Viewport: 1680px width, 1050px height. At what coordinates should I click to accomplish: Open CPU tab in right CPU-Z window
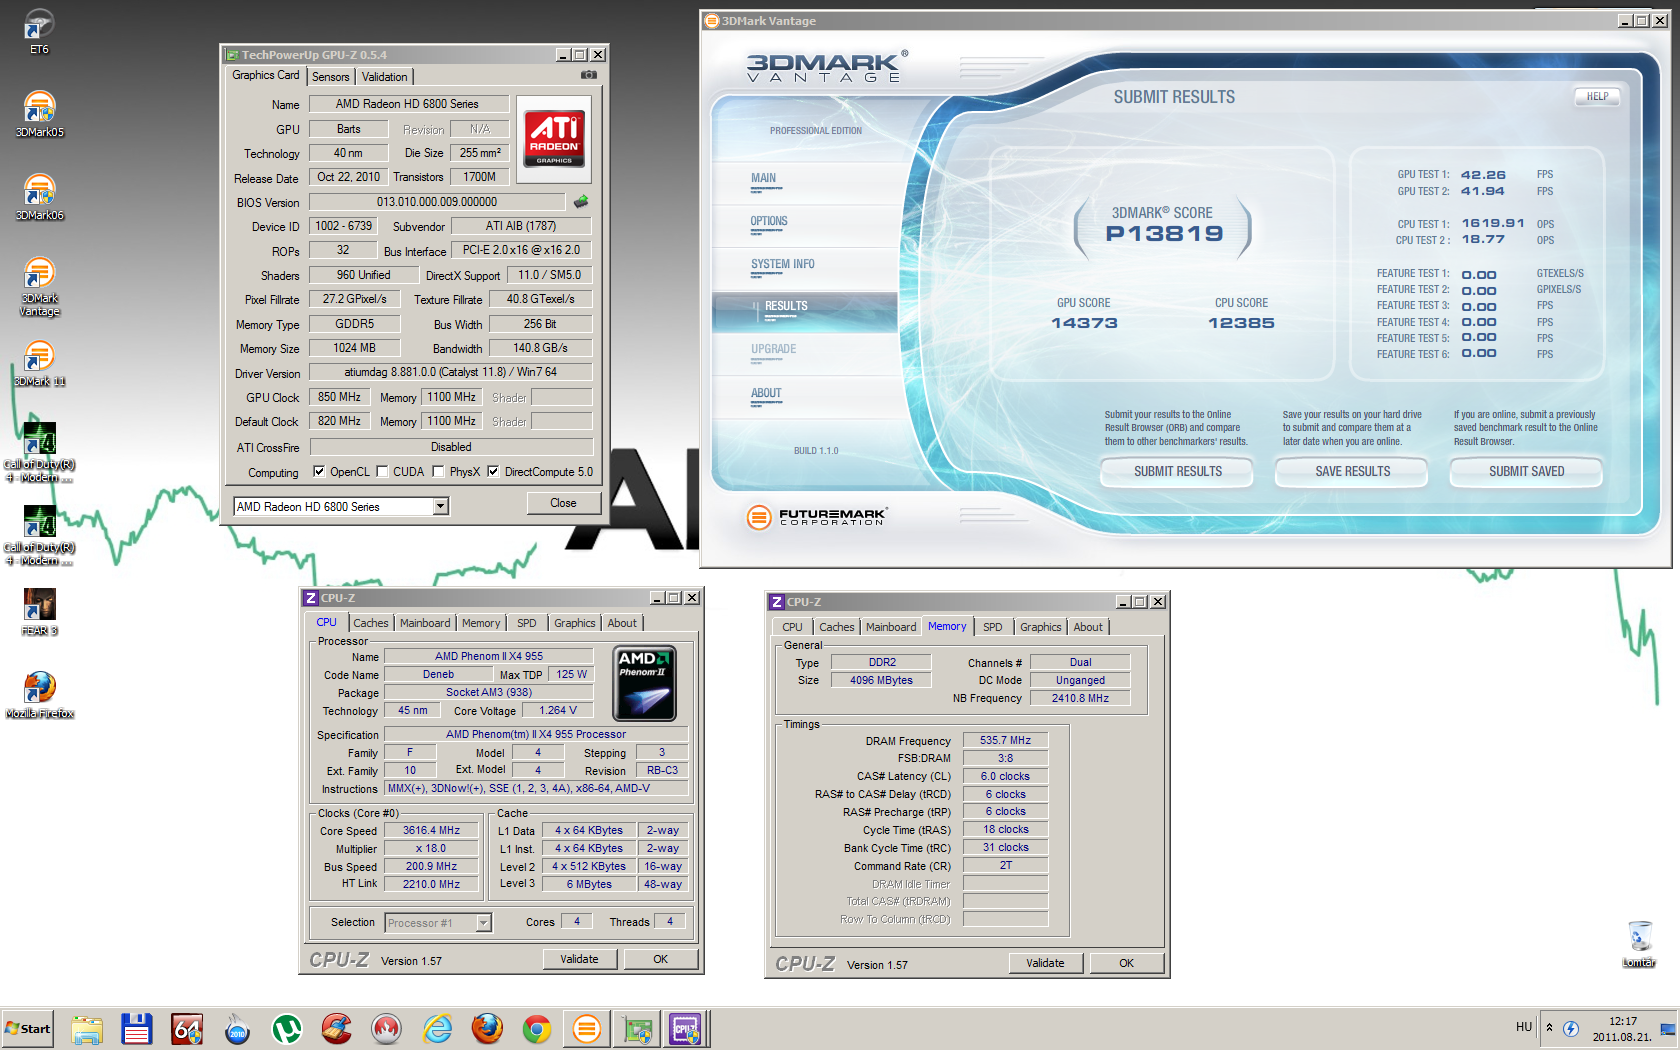point(792,627)
